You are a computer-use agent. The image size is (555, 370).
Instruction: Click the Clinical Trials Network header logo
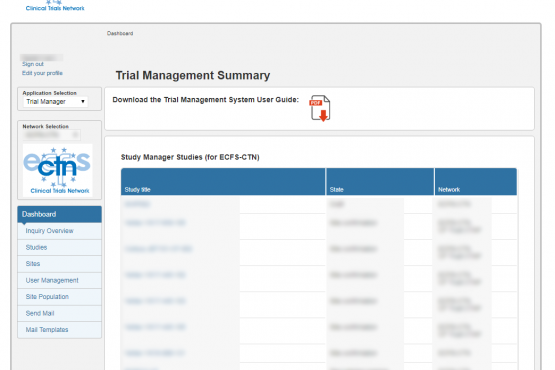click(x=55, y=6)
